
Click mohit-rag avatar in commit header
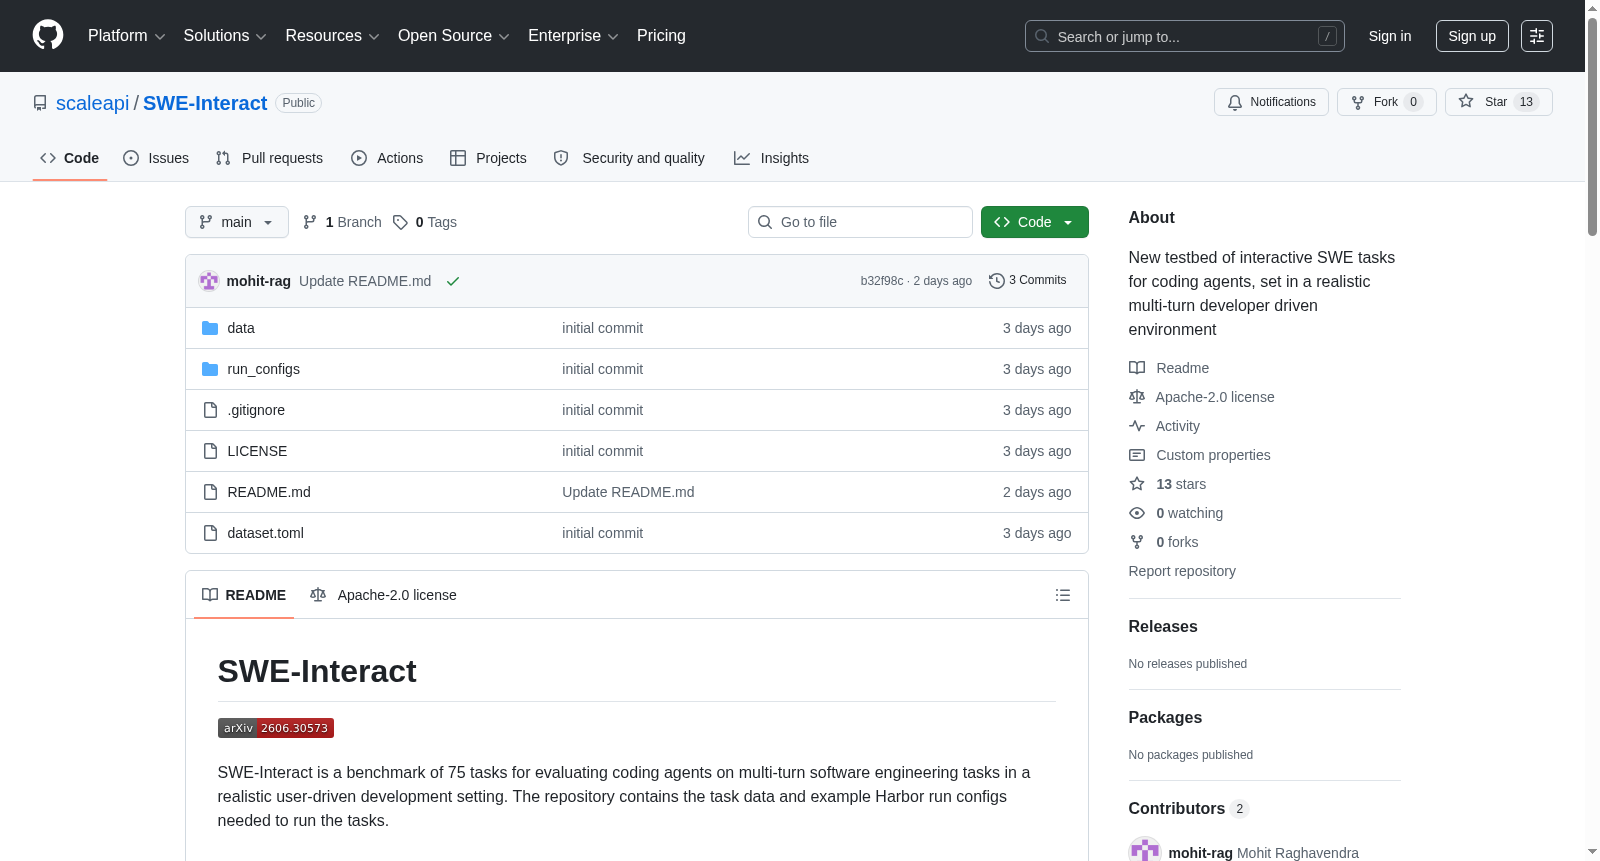coord(209,281)
